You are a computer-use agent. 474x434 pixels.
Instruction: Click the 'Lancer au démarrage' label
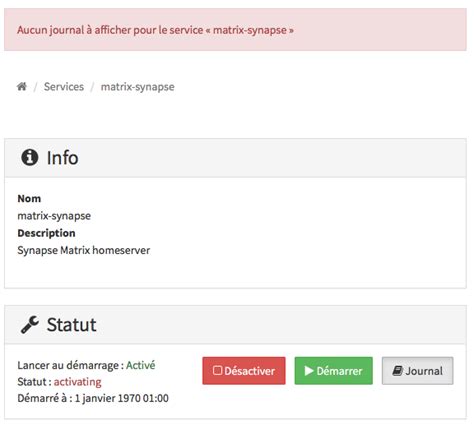pos(68,365)
